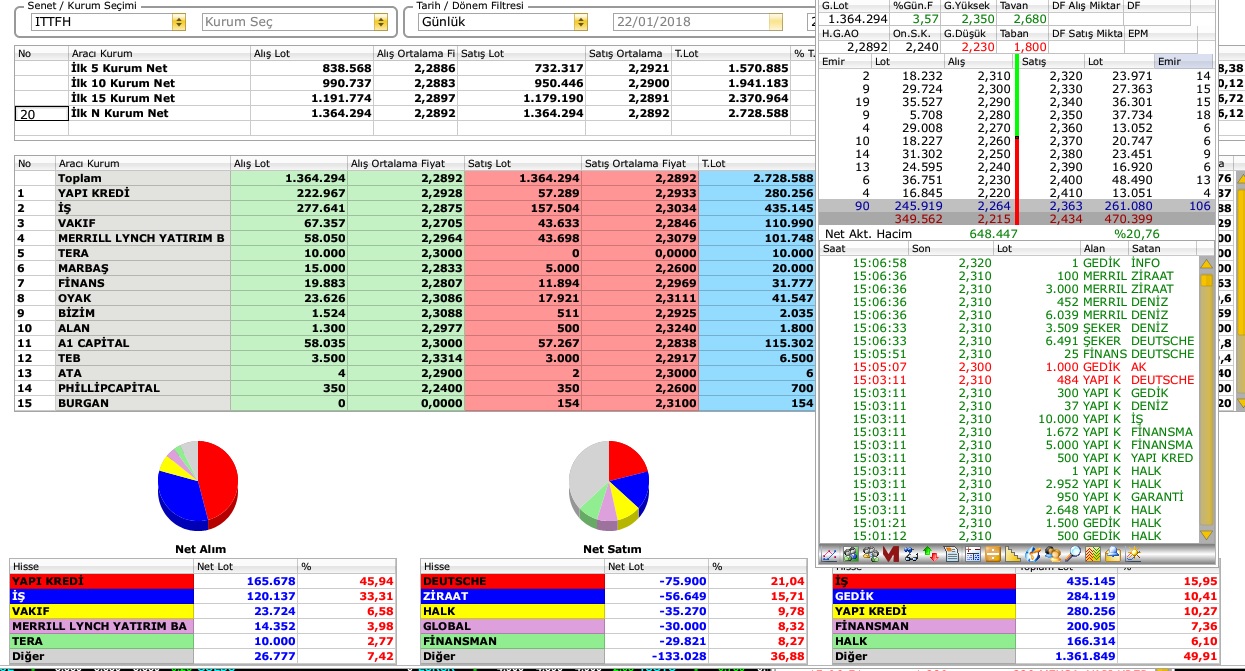1245x671 pixels.
Task: Click the trades list scrollbar up arrow
Action: [x=1206, y=265]
